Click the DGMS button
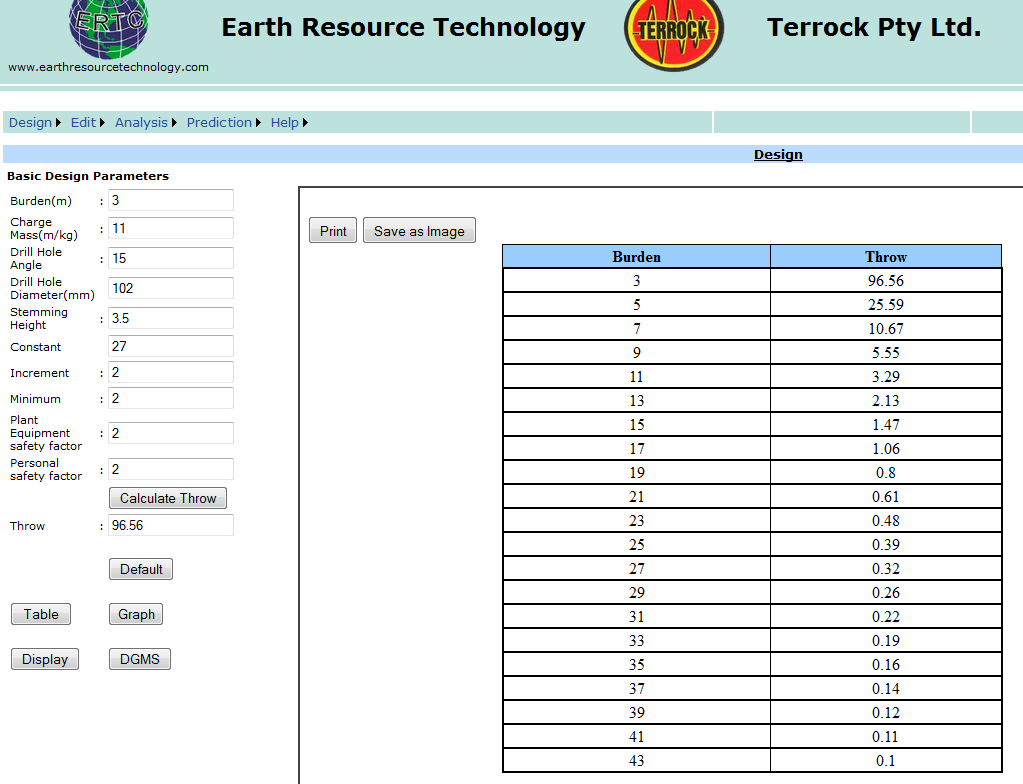The image size is (1023, 784). click(140, 659)
